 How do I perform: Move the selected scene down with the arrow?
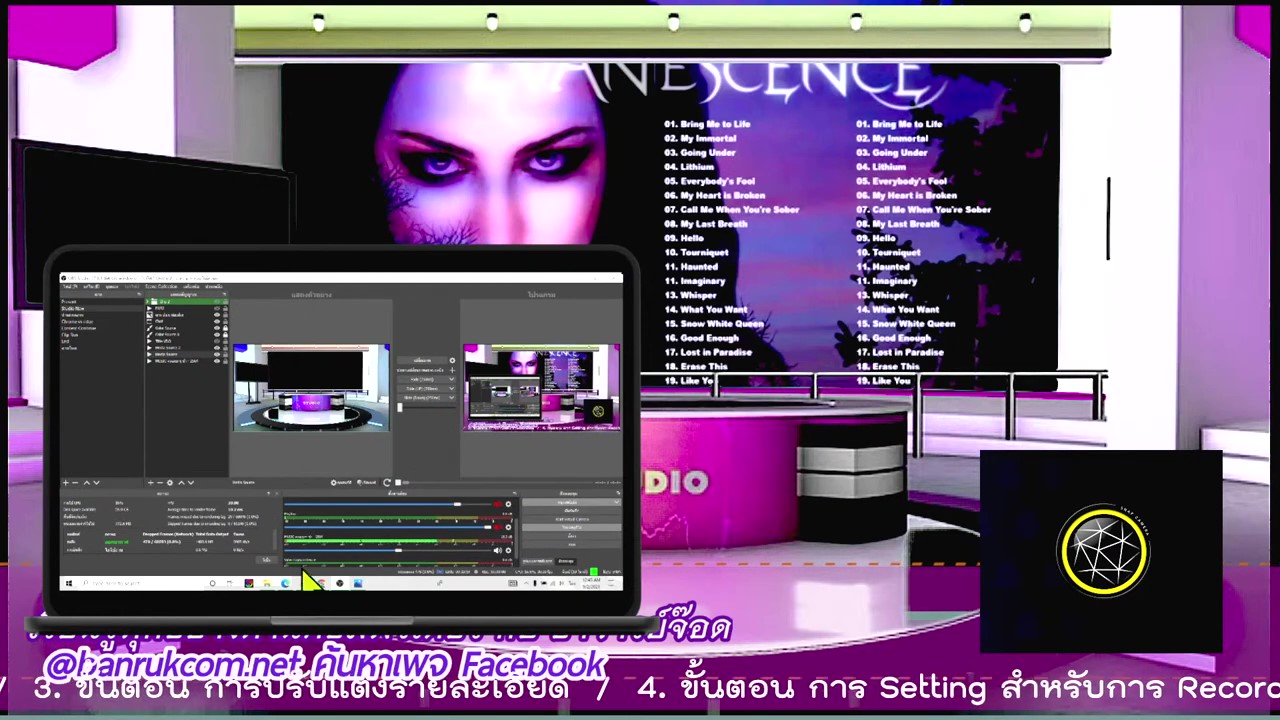click(x=96, y=483)
